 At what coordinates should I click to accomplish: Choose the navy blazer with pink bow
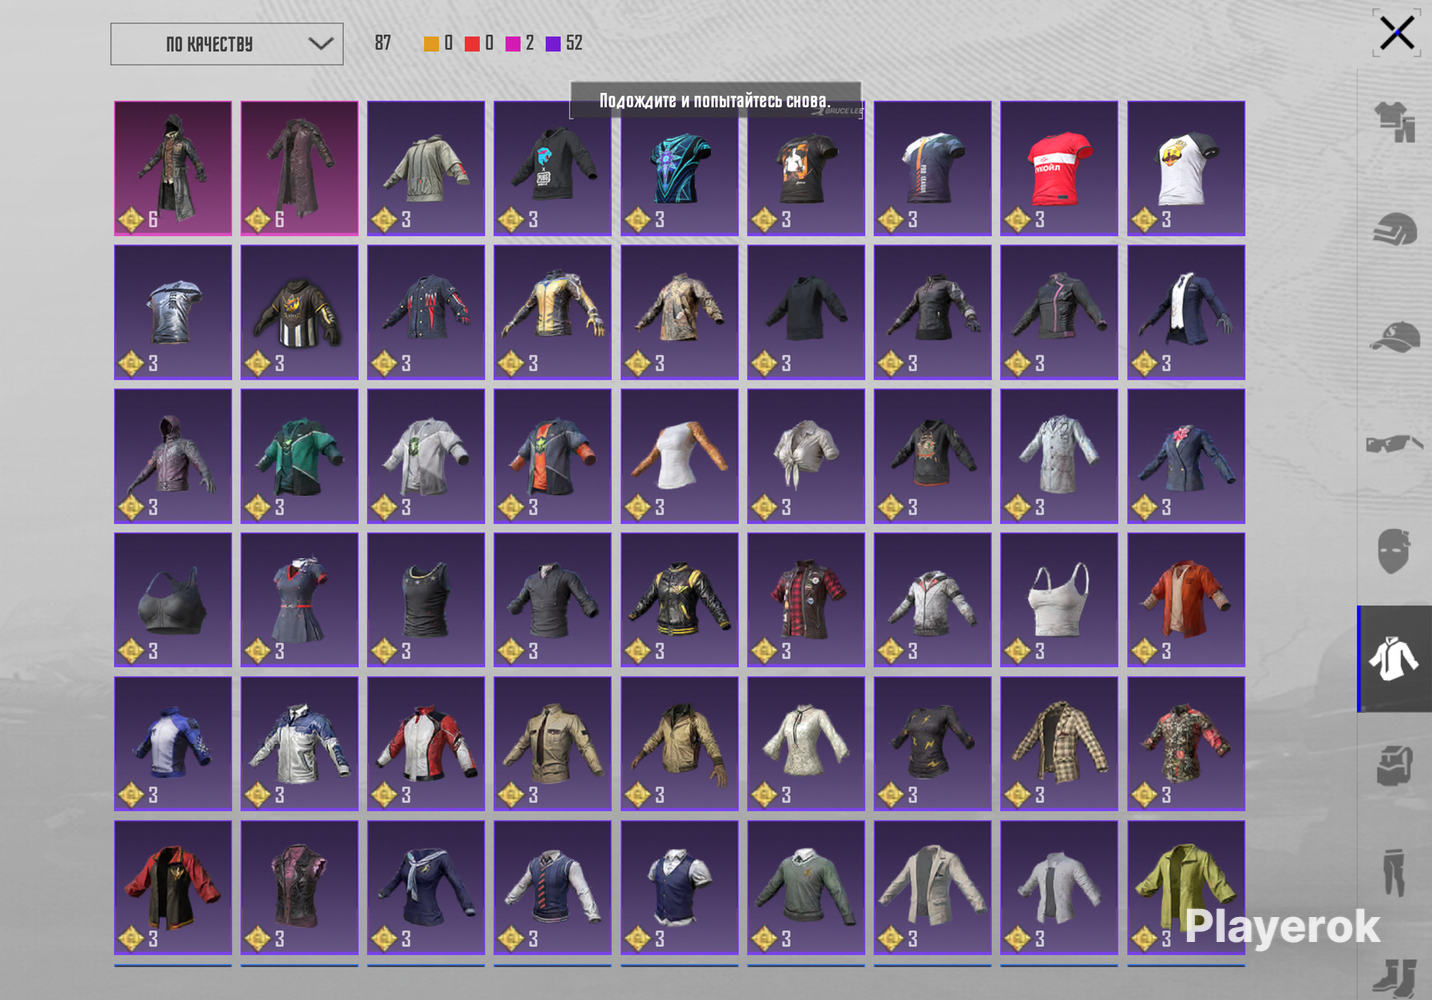1186,456
